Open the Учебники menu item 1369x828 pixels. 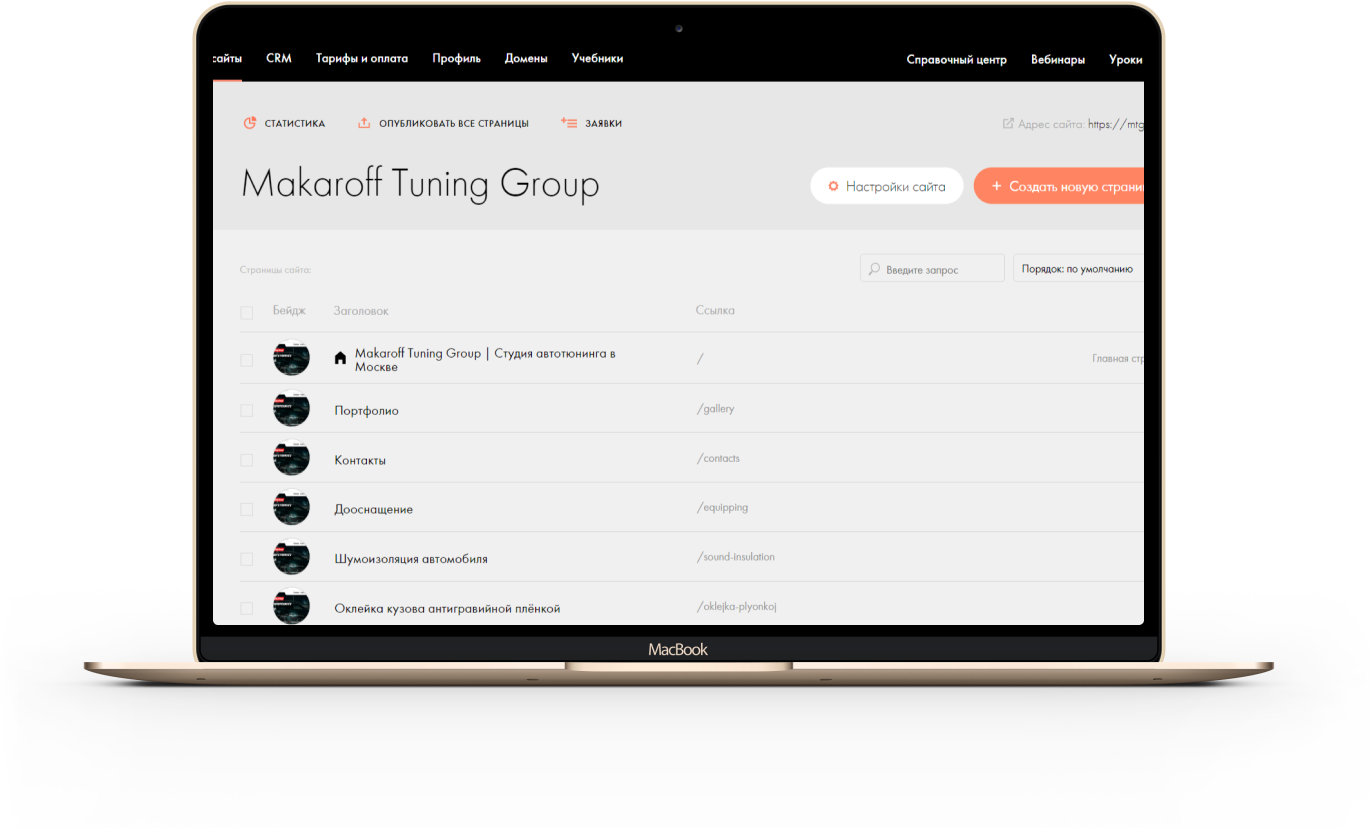coord(597,58)
